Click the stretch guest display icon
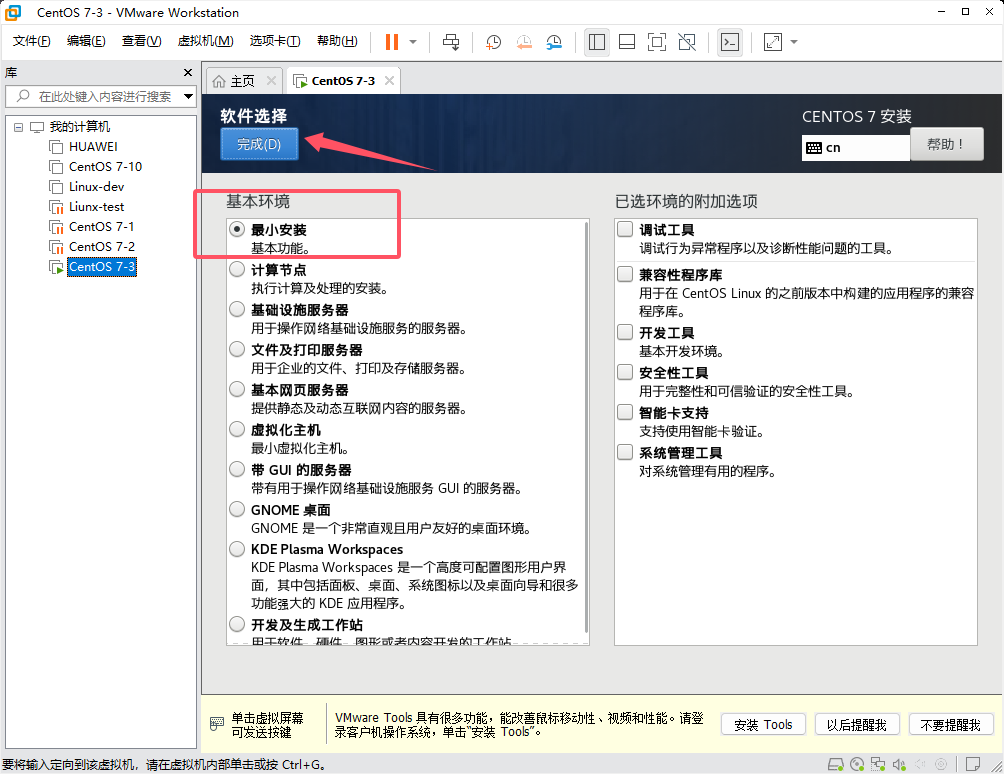The height and width of the screenshot is (774, 1004). tap(773, 42)
